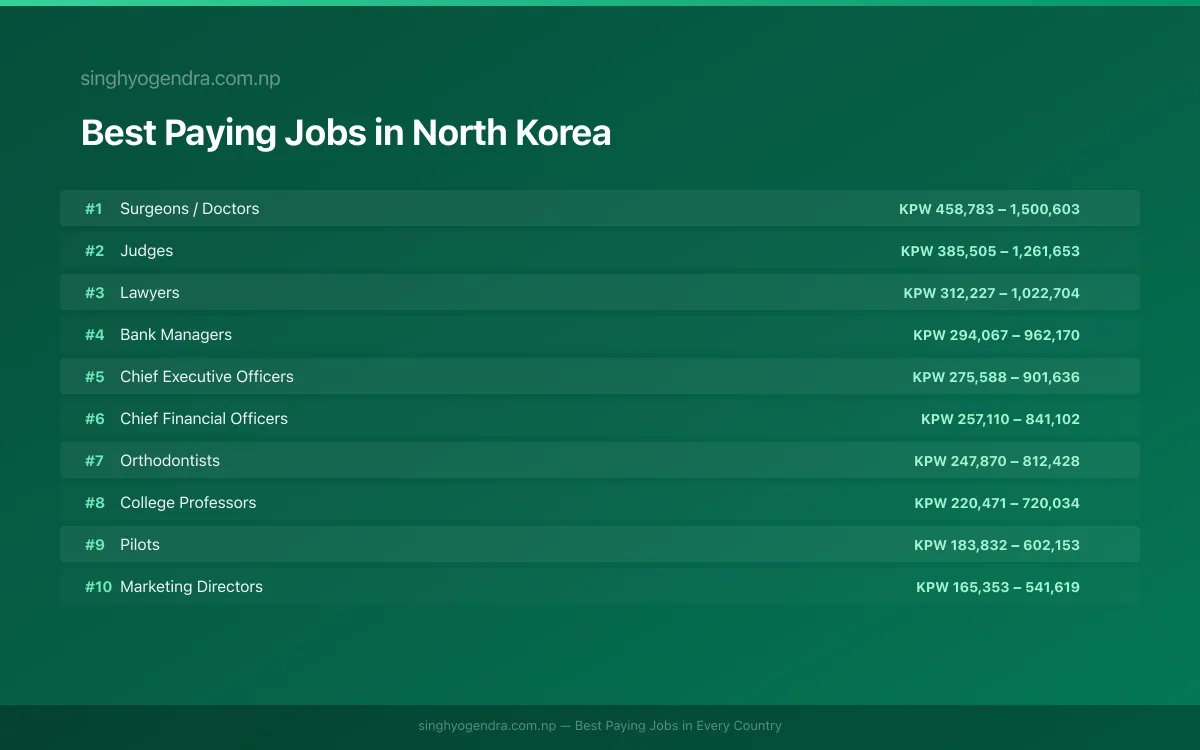1200x750 pixels.
Task: Click rank number #4
Action: [x=94, y=335]
